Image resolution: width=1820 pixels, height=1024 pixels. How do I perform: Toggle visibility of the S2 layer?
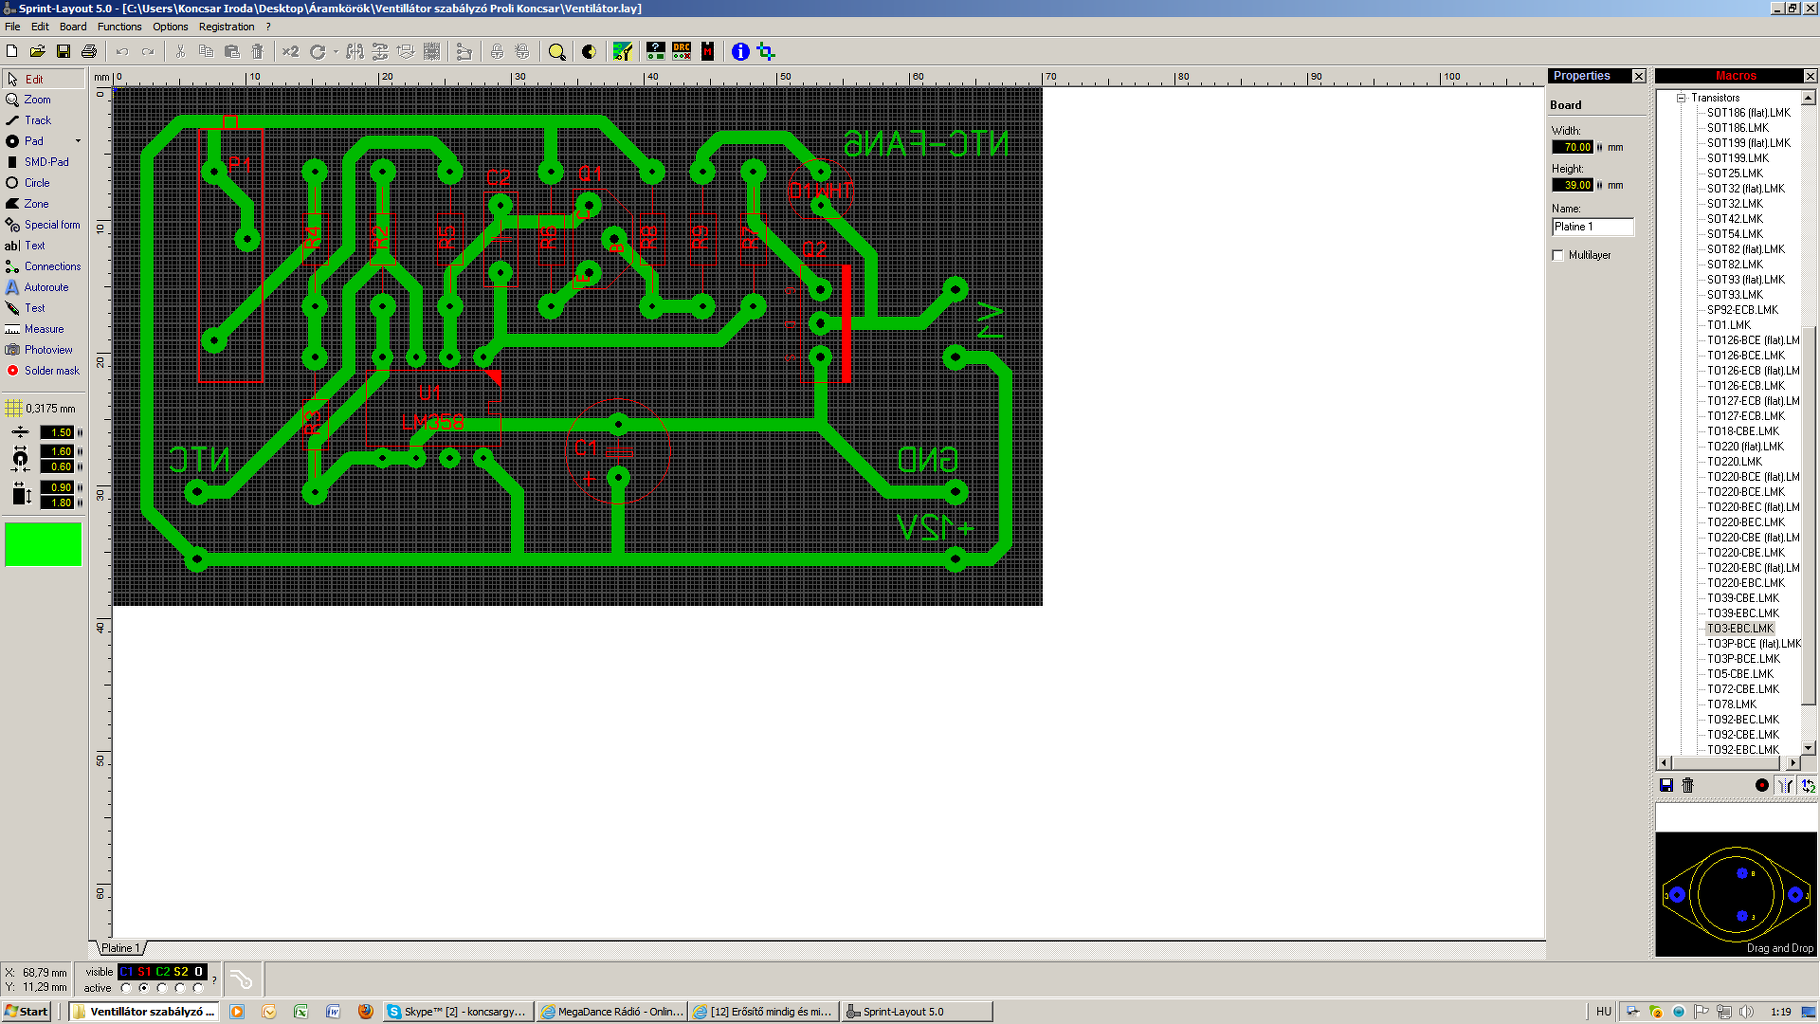click(x=180, y=972)
